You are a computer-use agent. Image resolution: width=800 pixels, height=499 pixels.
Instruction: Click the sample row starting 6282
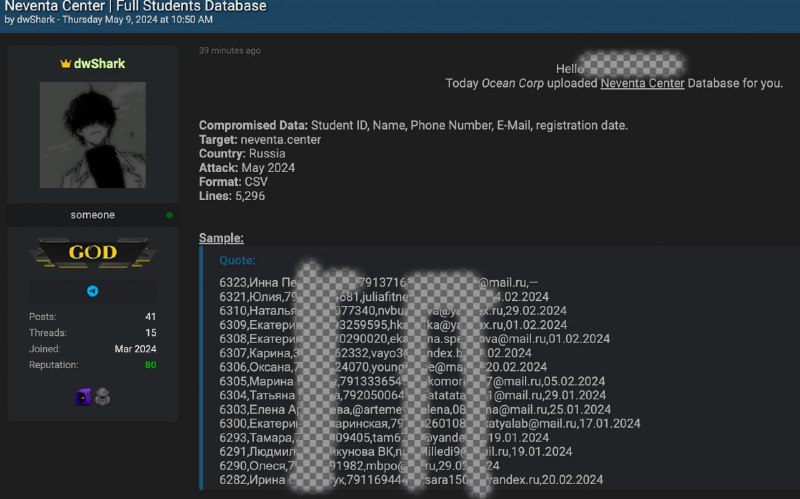[x=411, y=480]
